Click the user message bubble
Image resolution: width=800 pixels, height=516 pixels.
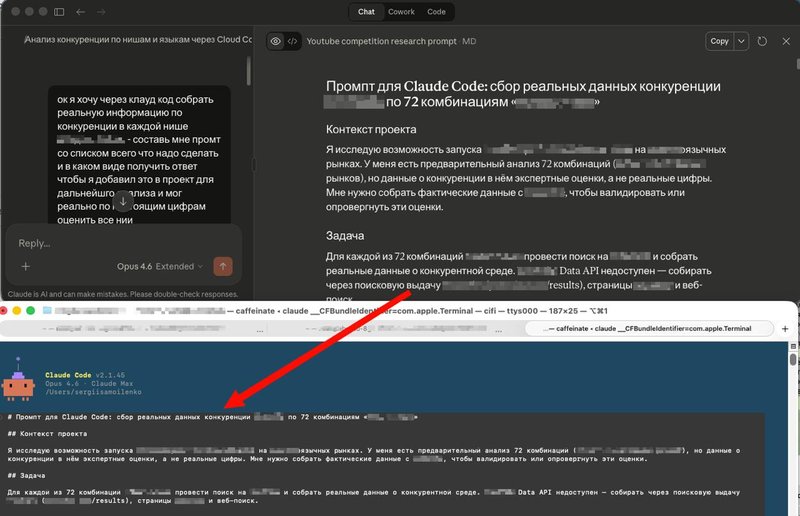point(139,155)
